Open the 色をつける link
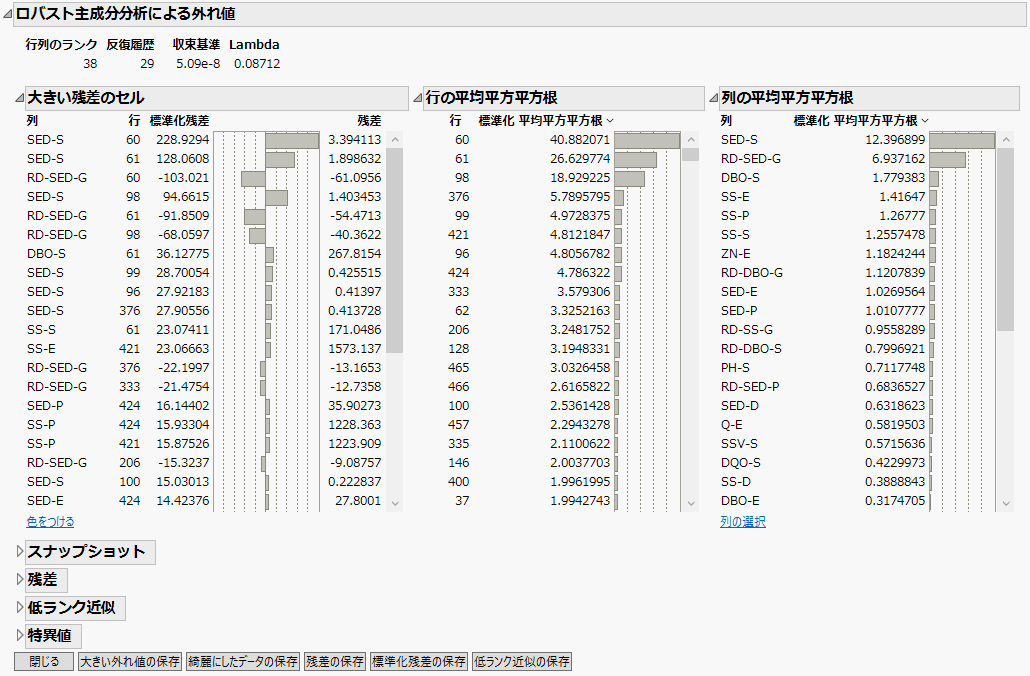Screen dimensions: 1030x676 point(51,522)
